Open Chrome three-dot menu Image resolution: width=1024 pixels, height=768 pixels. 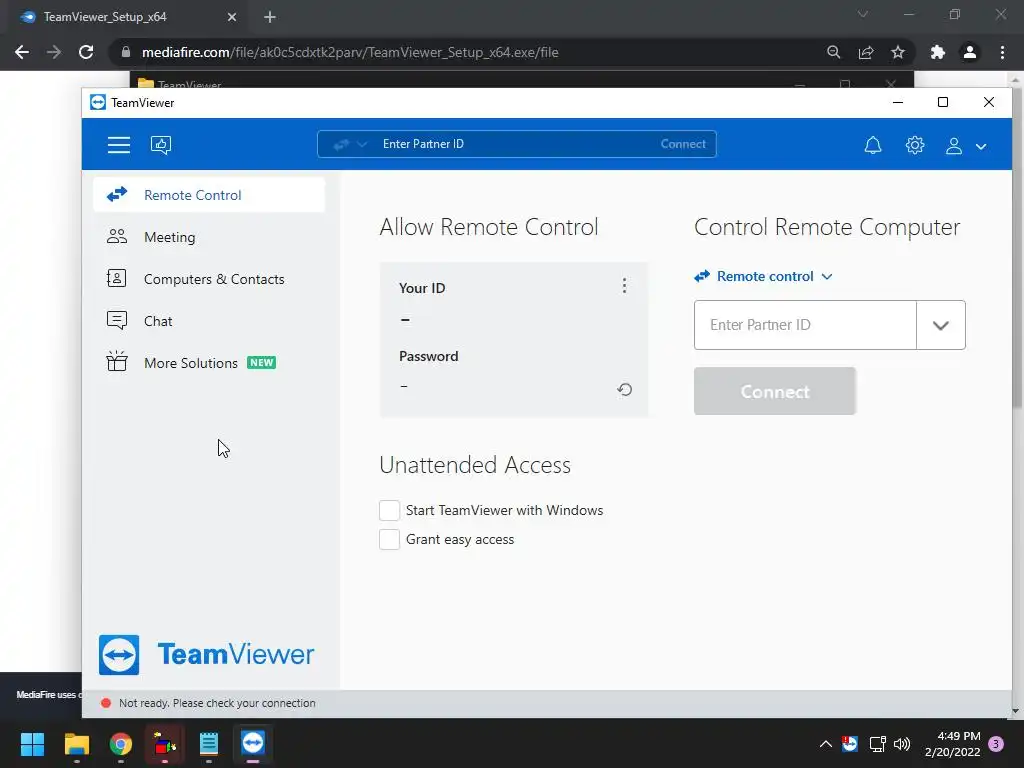coord(1002,52)
